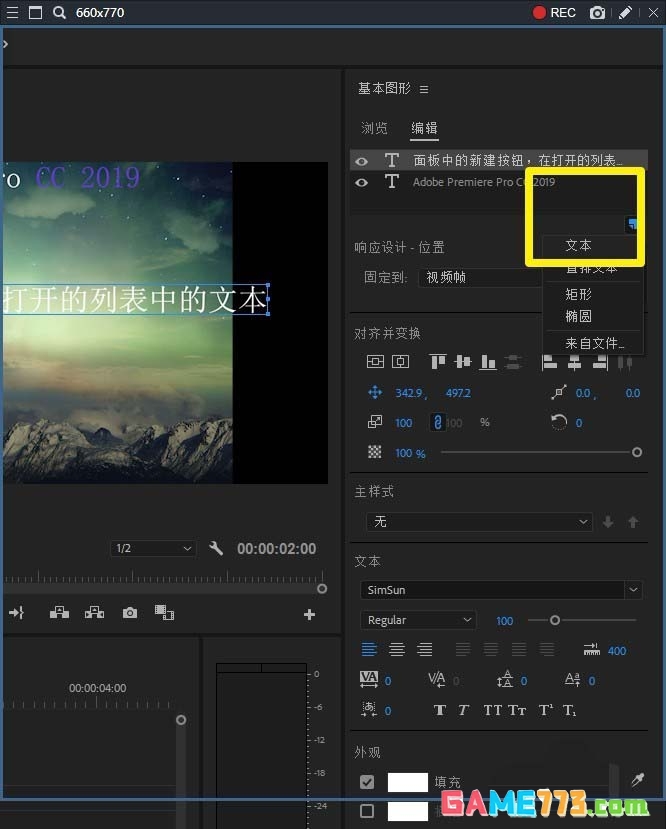
Task: Select the Adobe Premiere Pro layer name
Action: coord(484,182)
